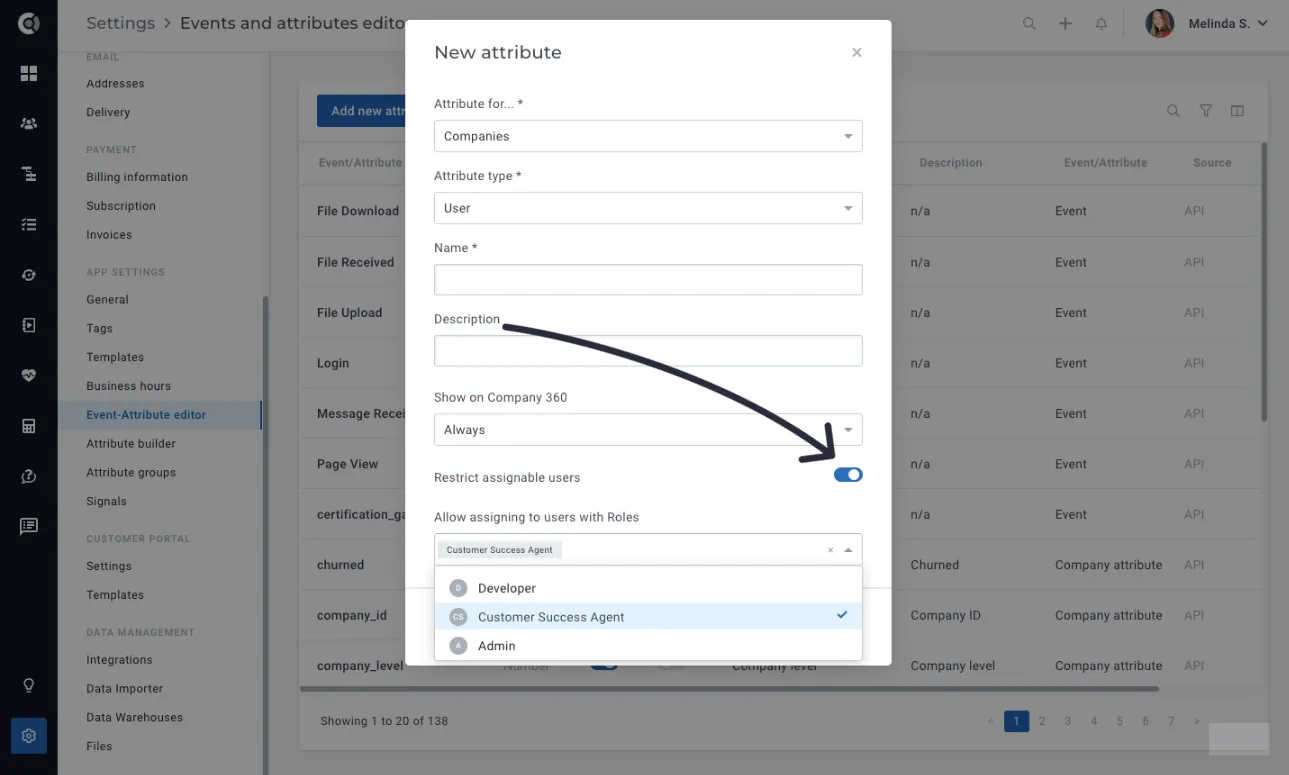Screen dimensions: 1289x775
Task: Open the table columns layout icon
Action: (x=1238, y=111)
